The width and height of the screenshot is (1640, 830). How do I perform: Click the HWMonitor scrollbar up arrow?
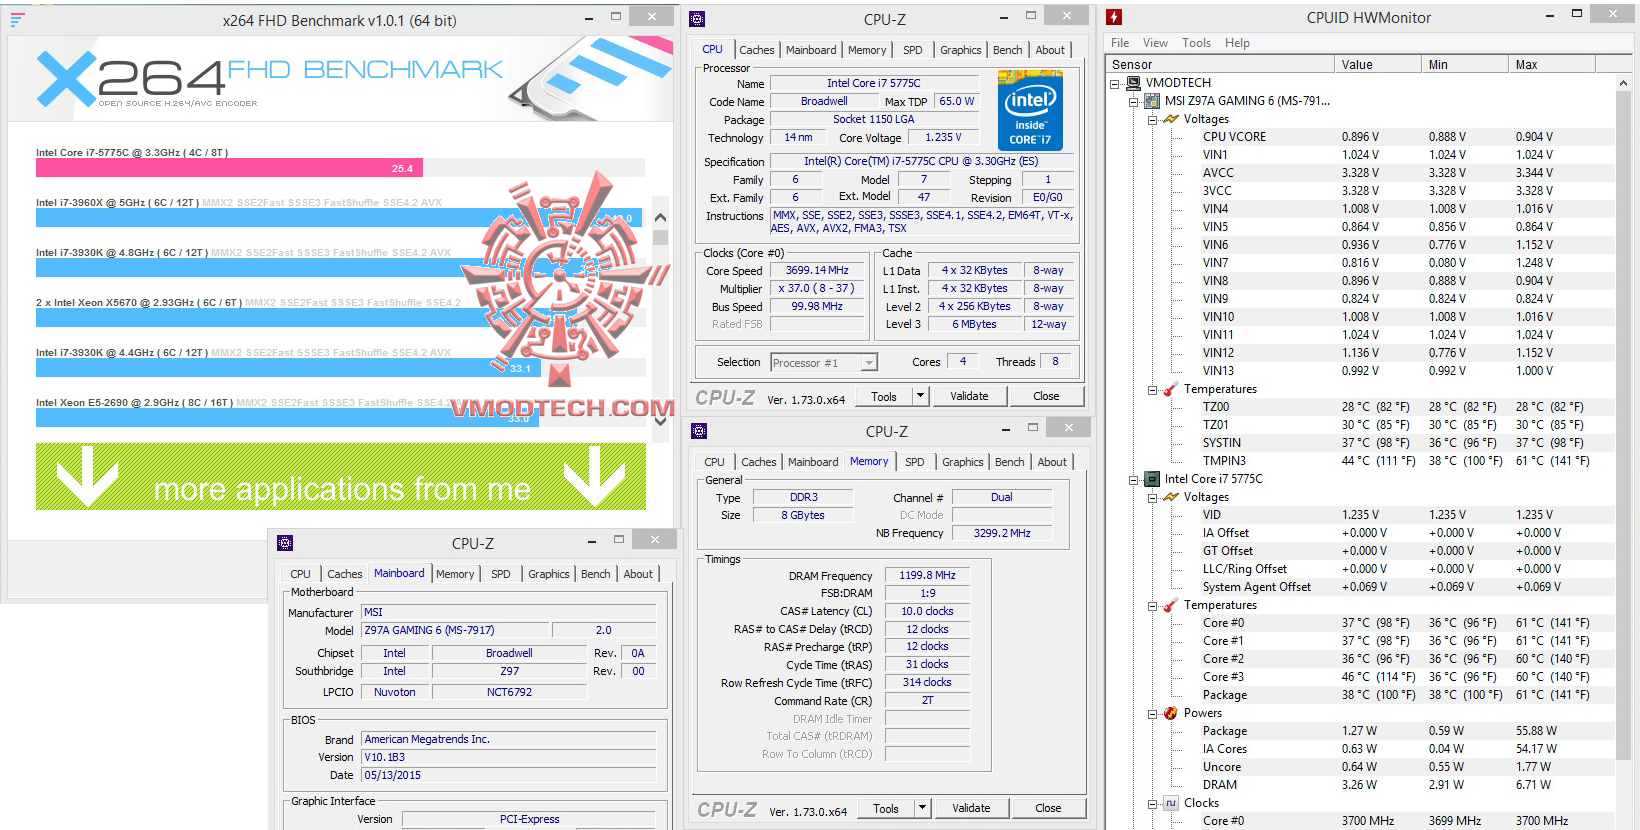tap(1622, 84)
